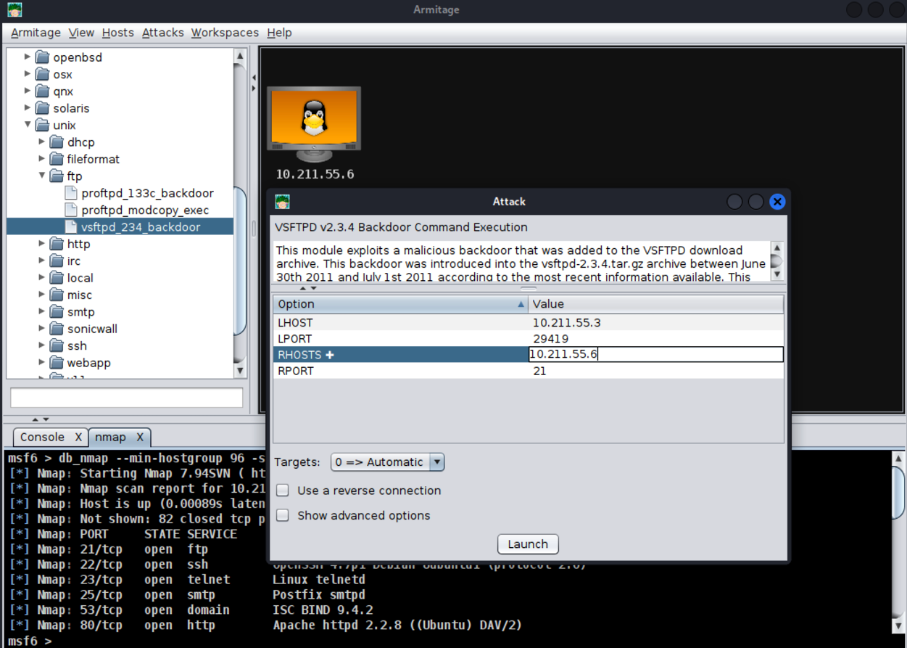Click the Armitage app icon in the main title bar
Screen dimensions: 908x648
tap(14, 9)
